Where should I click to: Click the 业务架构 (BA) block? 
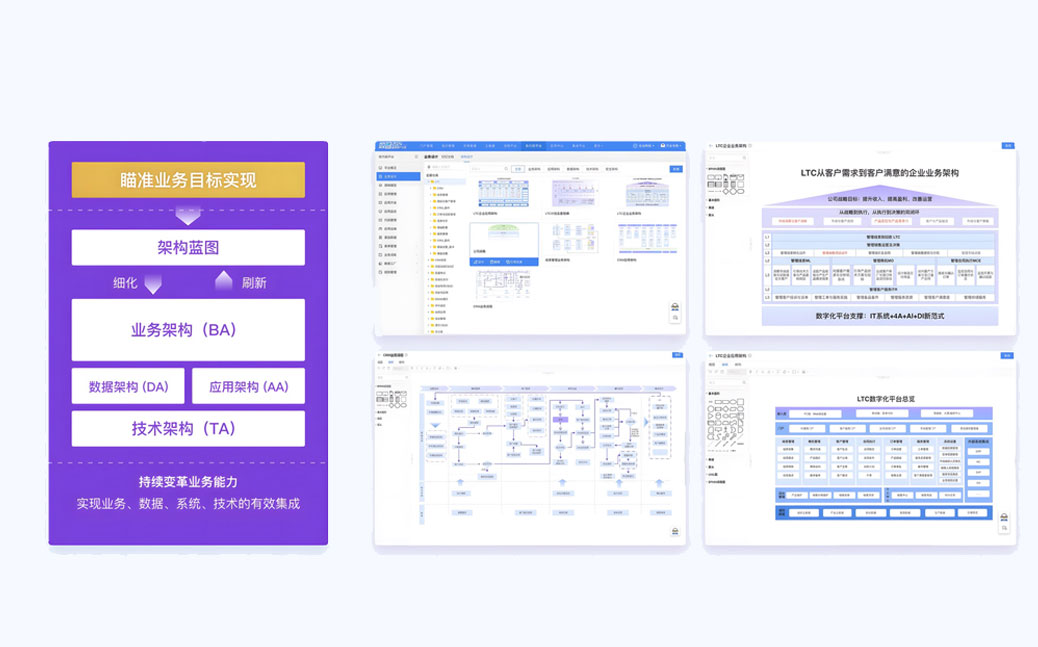[188, 329]
